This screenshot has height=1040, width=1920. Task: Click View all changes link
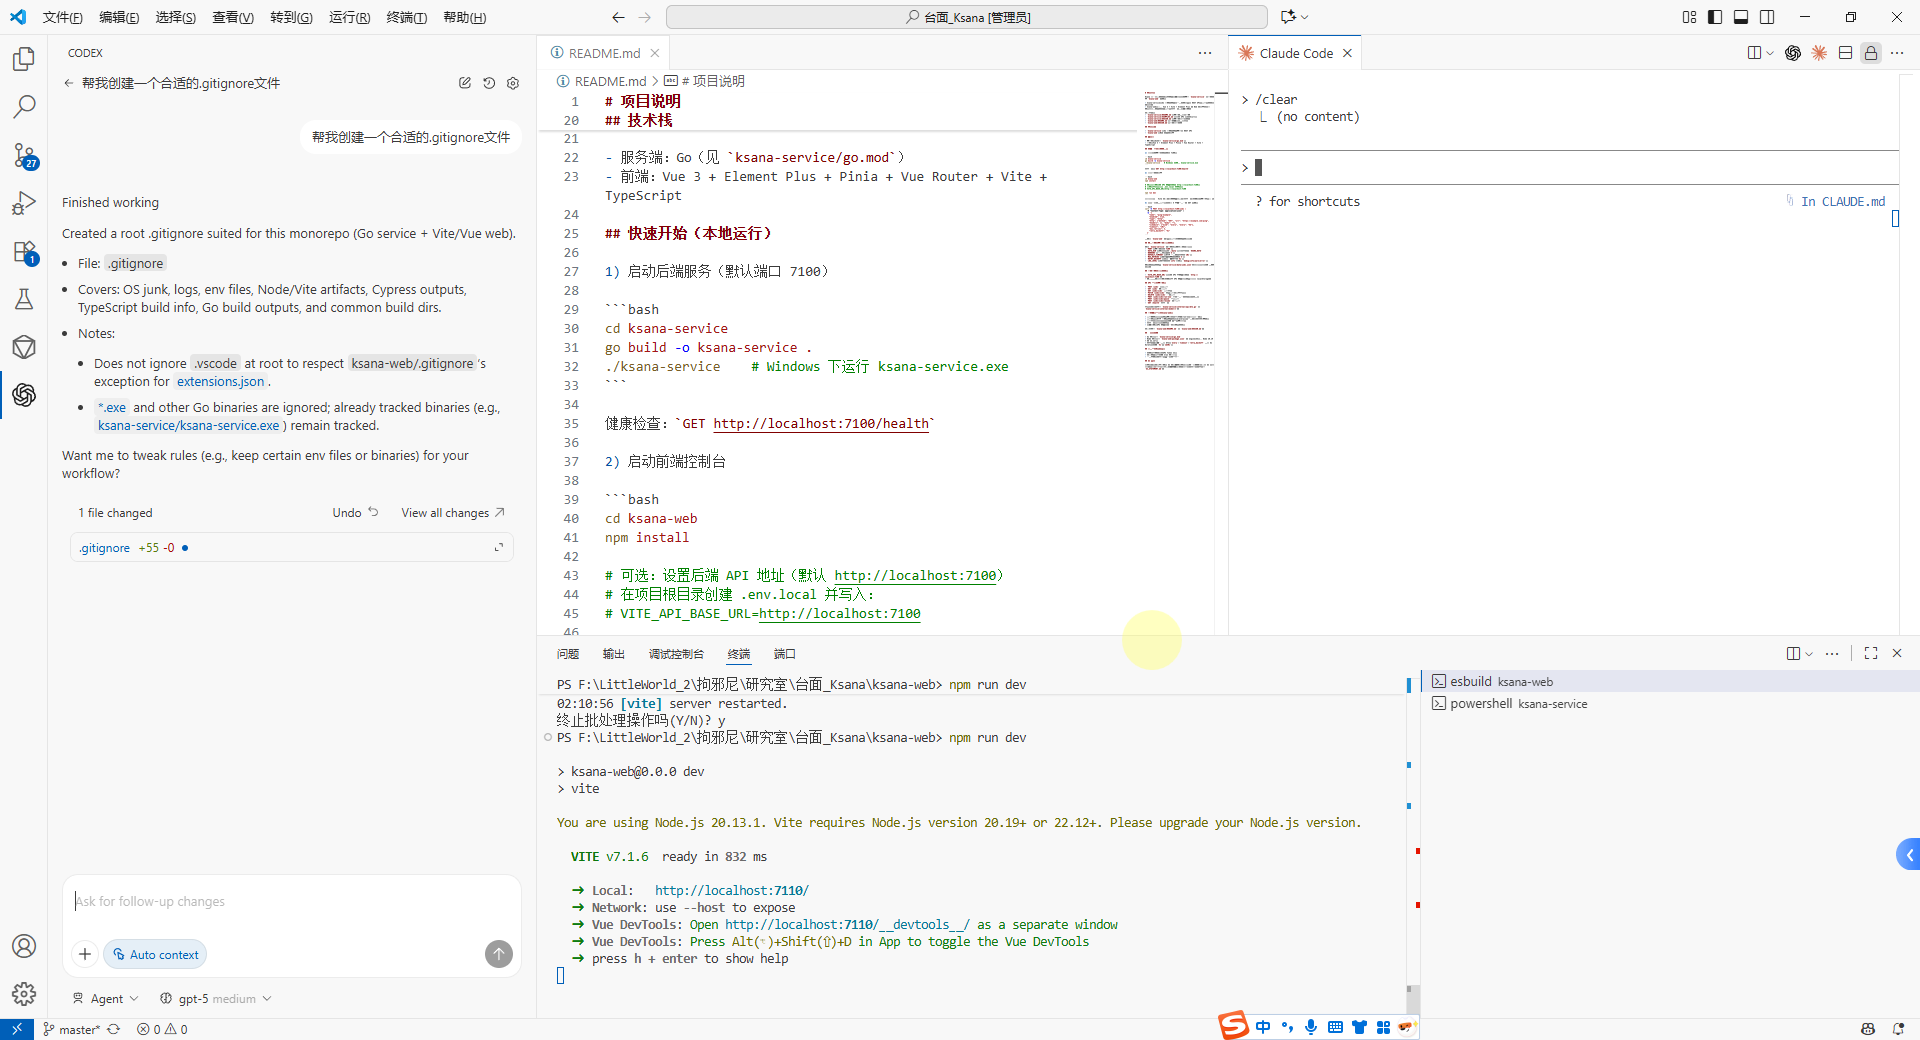pos(453,512)
